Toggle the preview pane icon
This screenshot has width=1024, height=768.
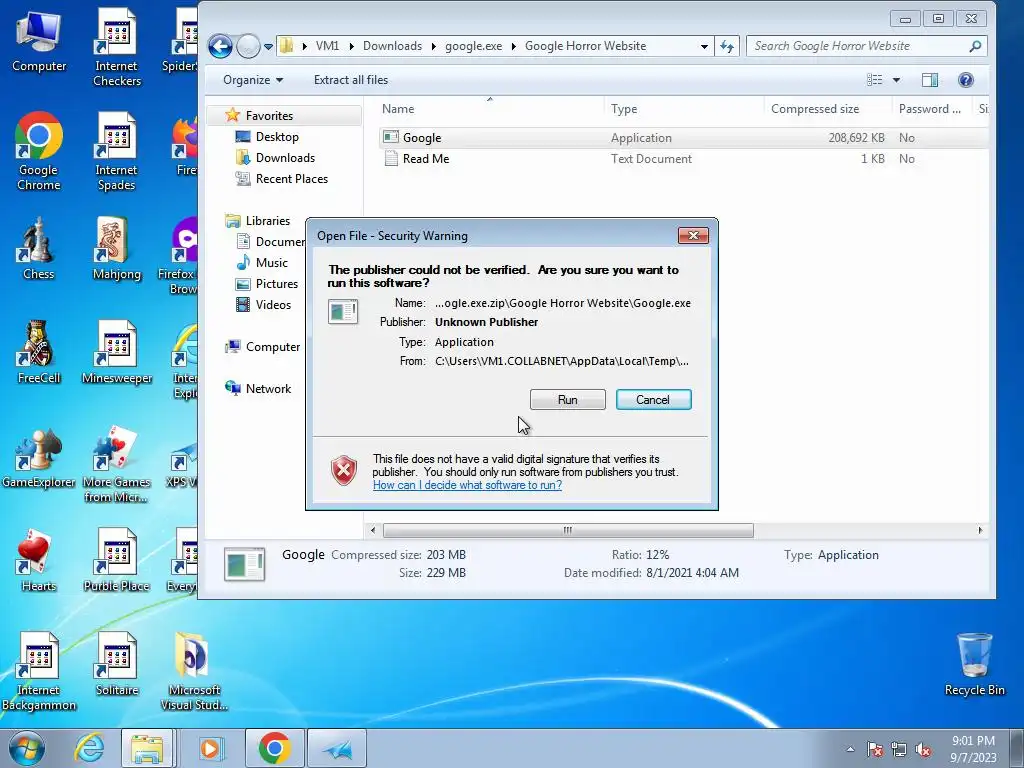[x=929, y=80]
